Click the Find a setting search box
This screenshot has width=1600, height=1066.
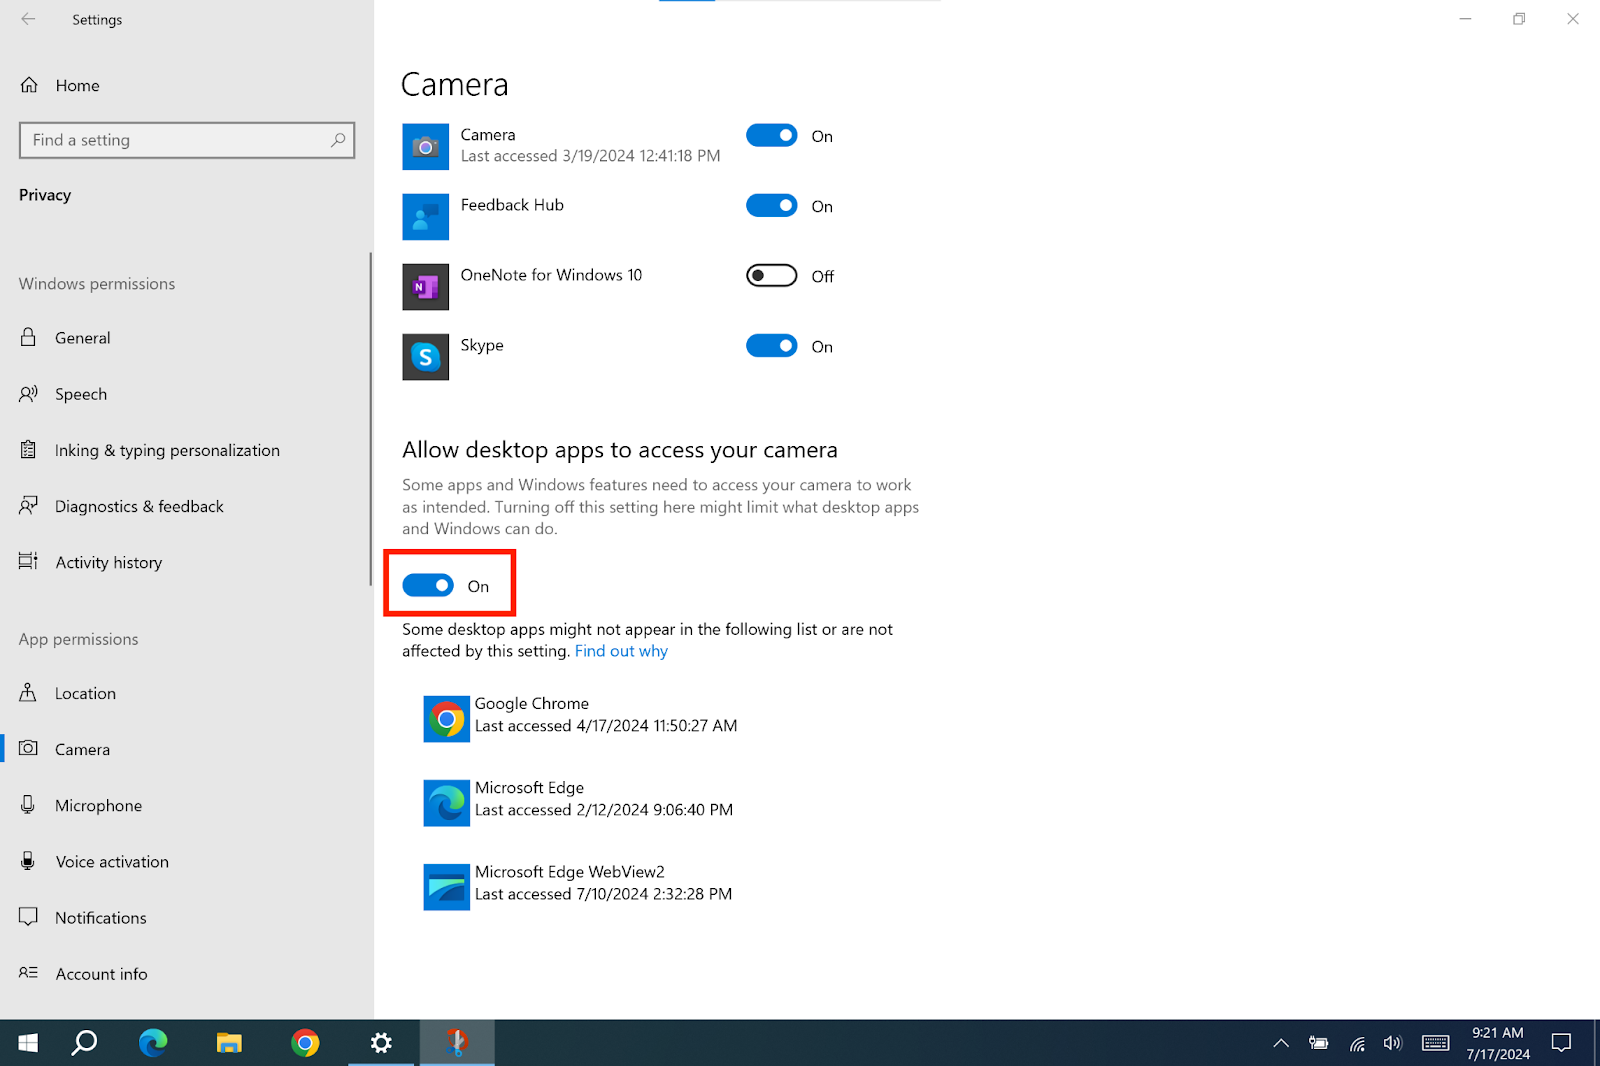pyautogui.click(x=187, y=140)
